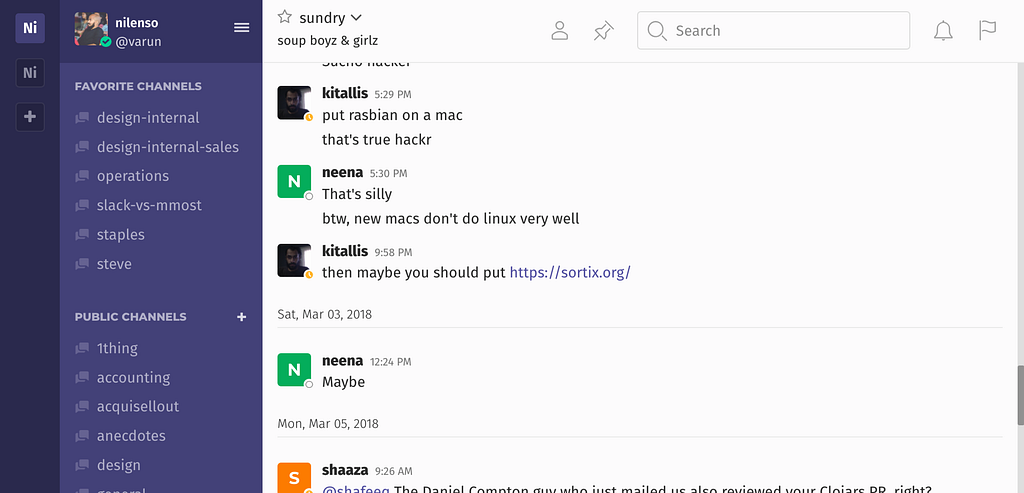
Task: Click neena's green avatar
Action: point(294,182)
